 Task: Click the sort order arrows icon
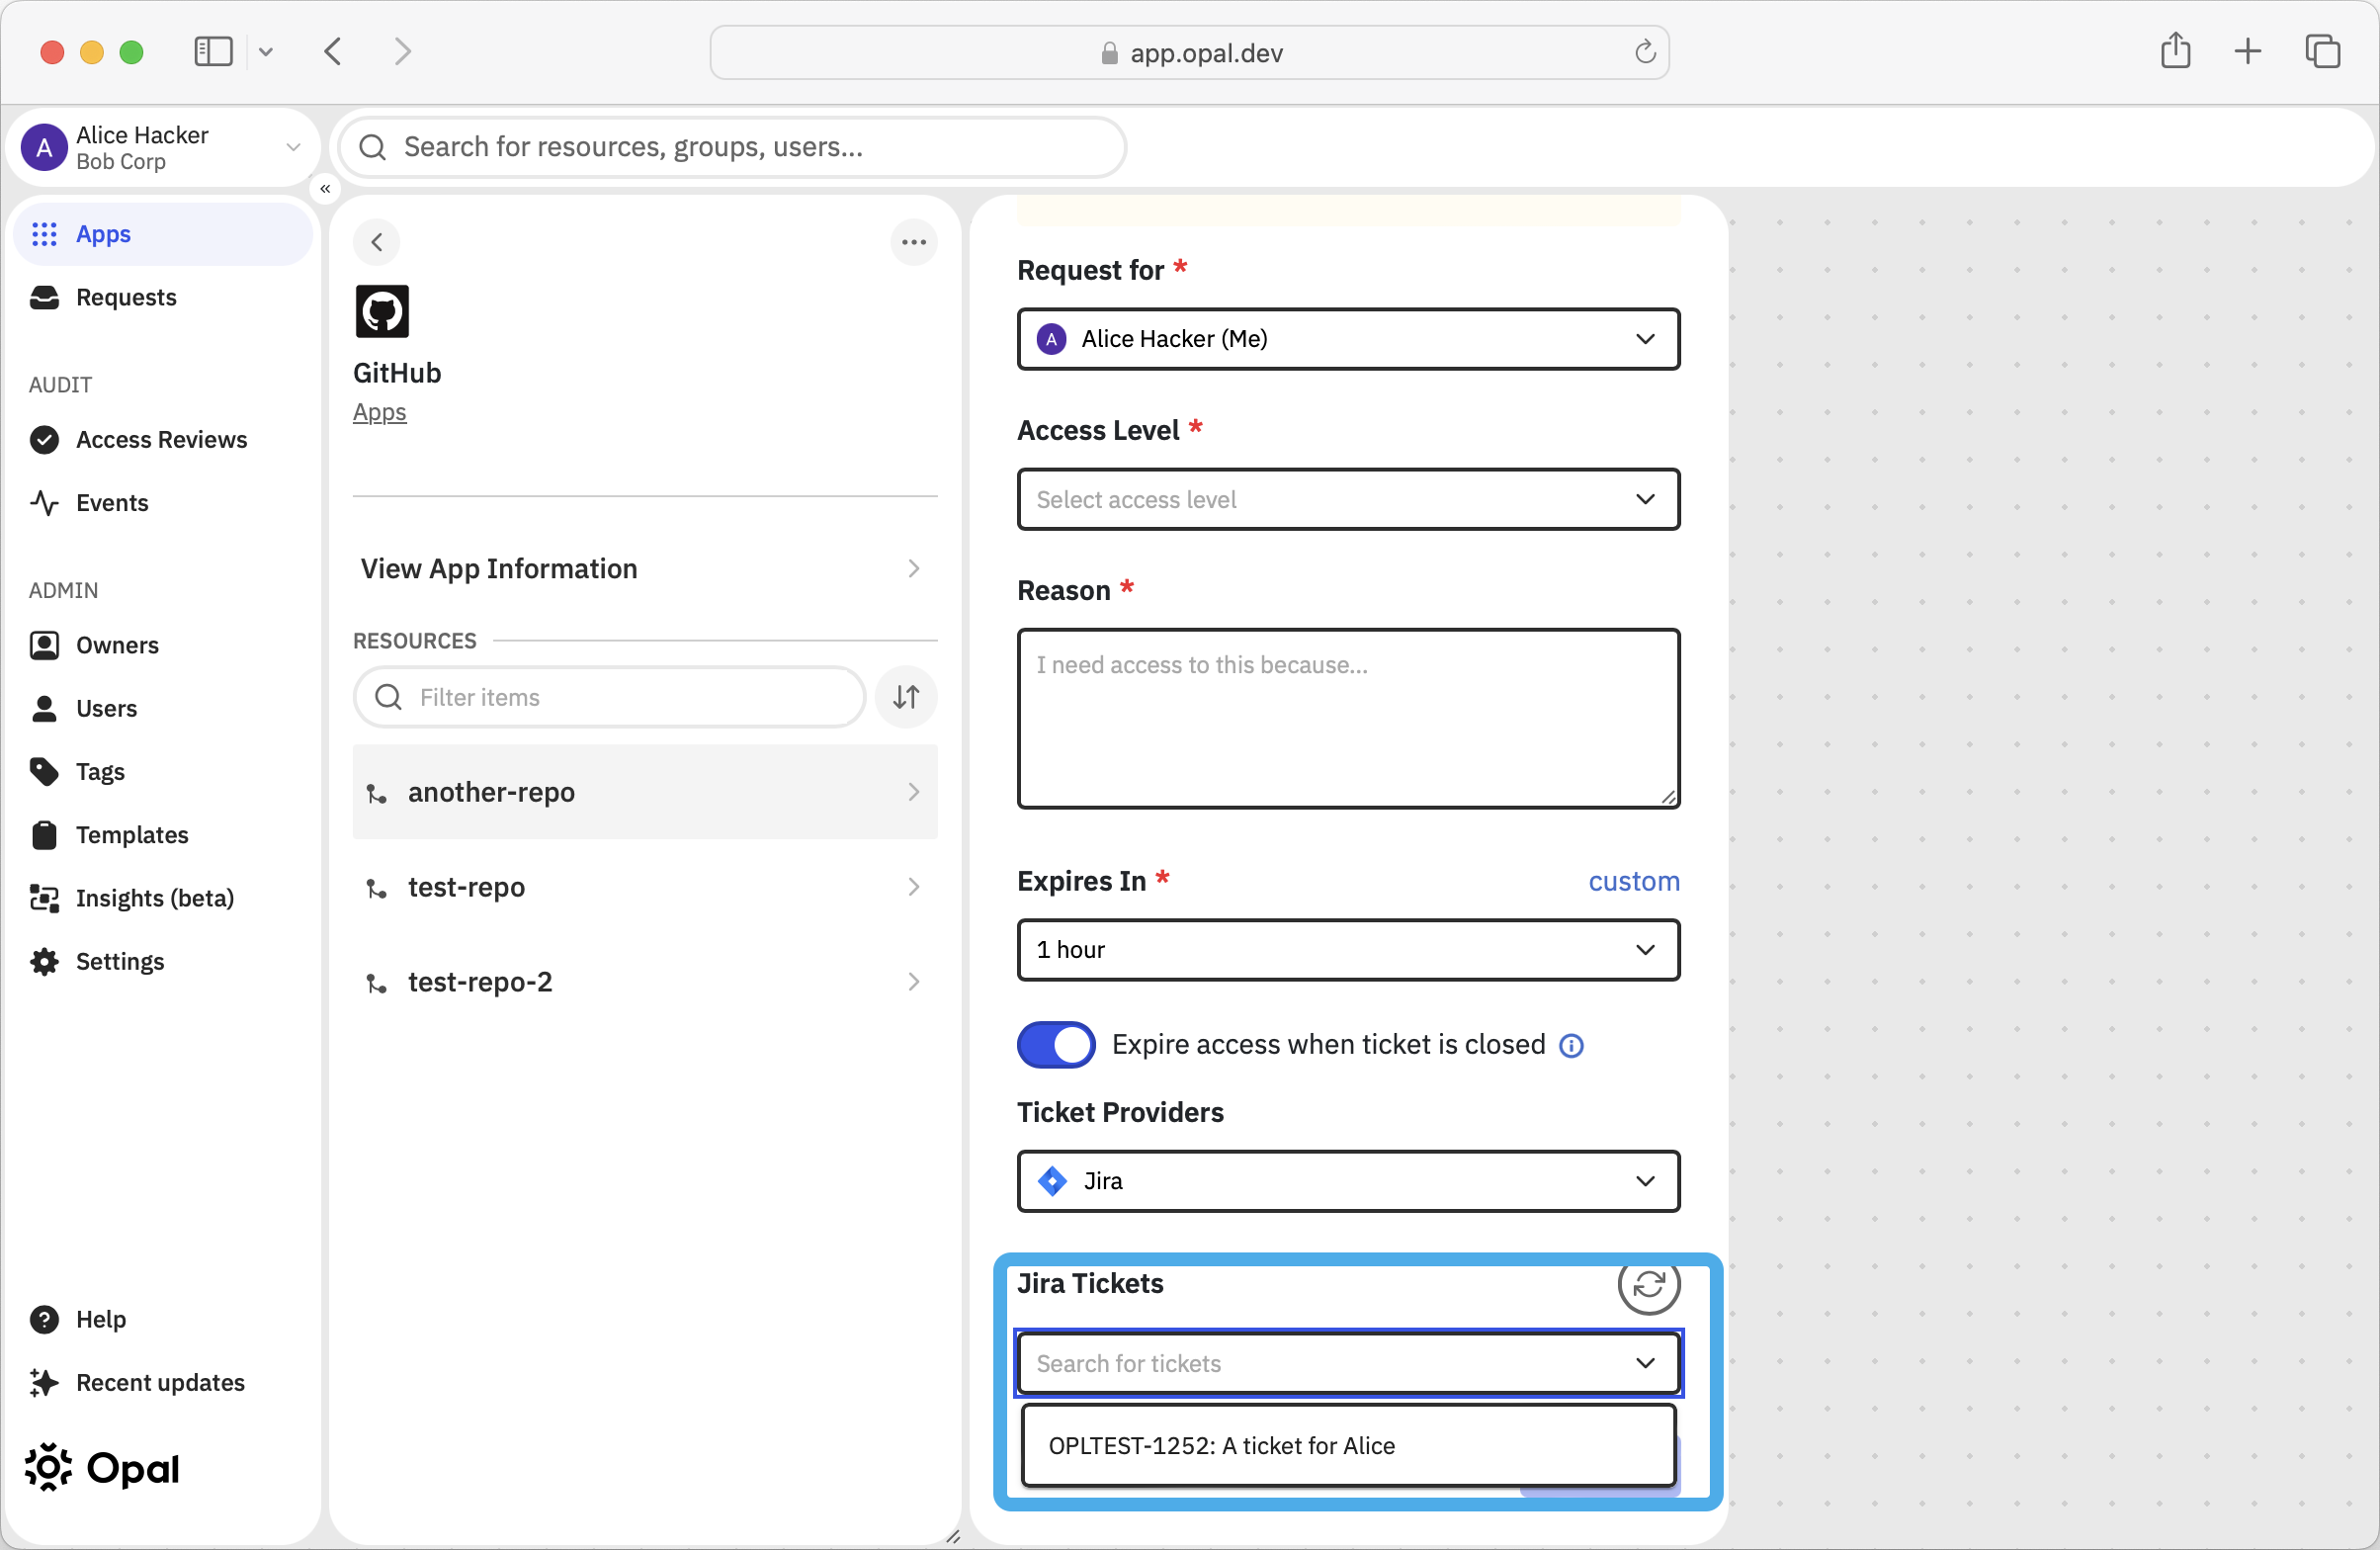906,697
